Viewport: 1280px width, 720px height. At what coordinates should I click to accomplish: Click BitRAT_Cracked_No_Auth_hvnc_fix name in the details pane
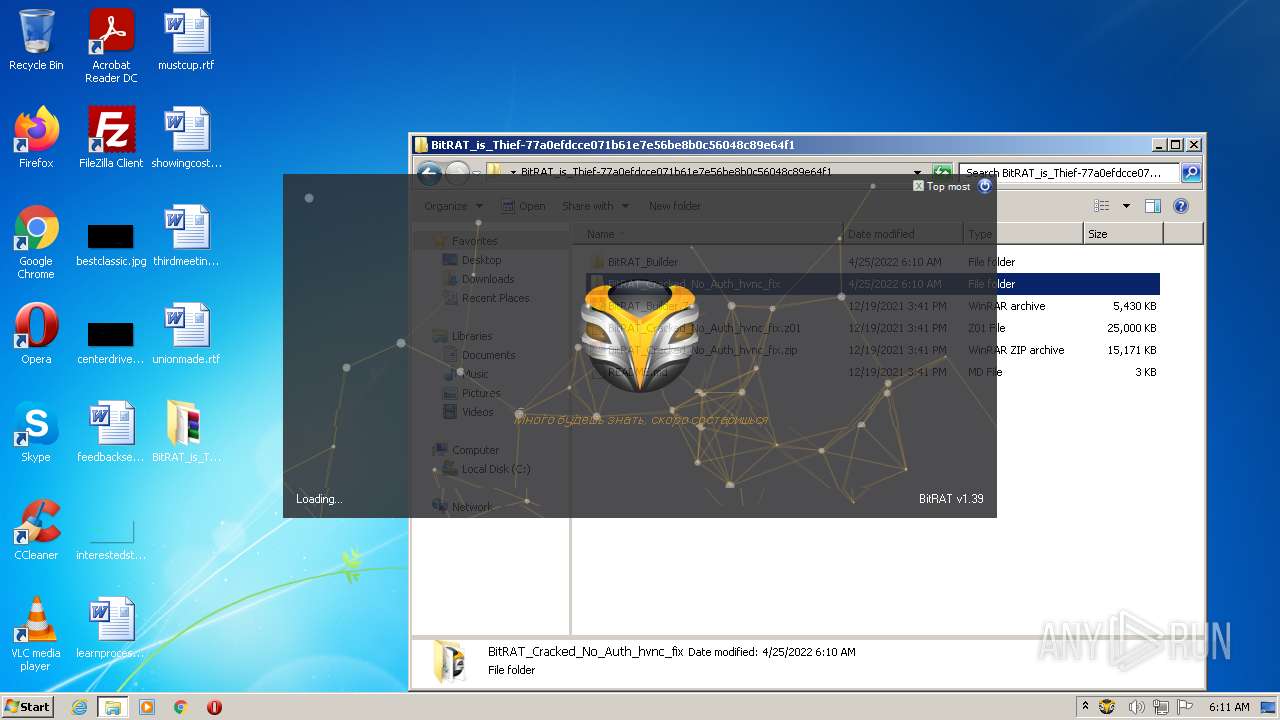585,651
